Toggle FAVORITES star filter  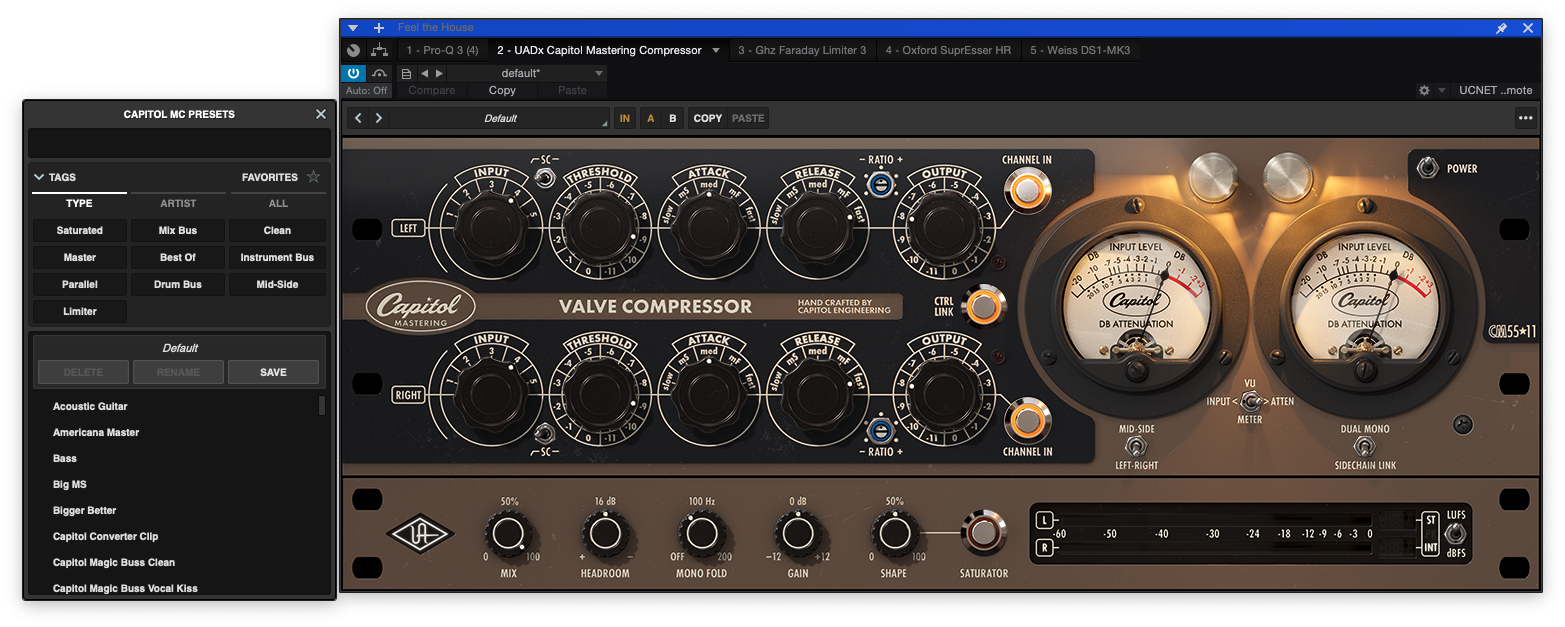point(313,177)
